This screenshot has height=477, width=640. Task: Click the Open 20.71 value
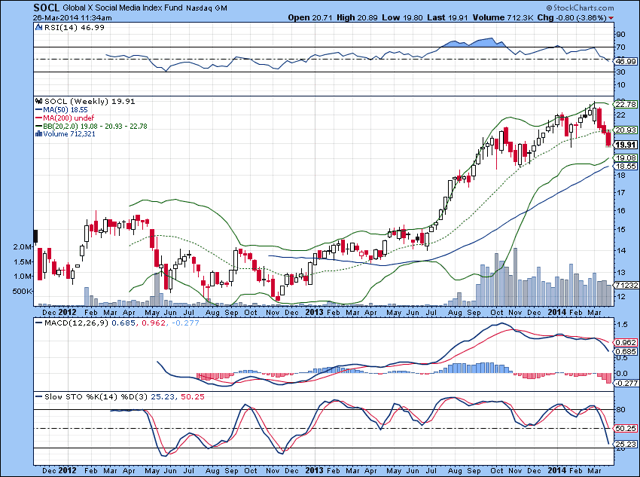point(310,18)
